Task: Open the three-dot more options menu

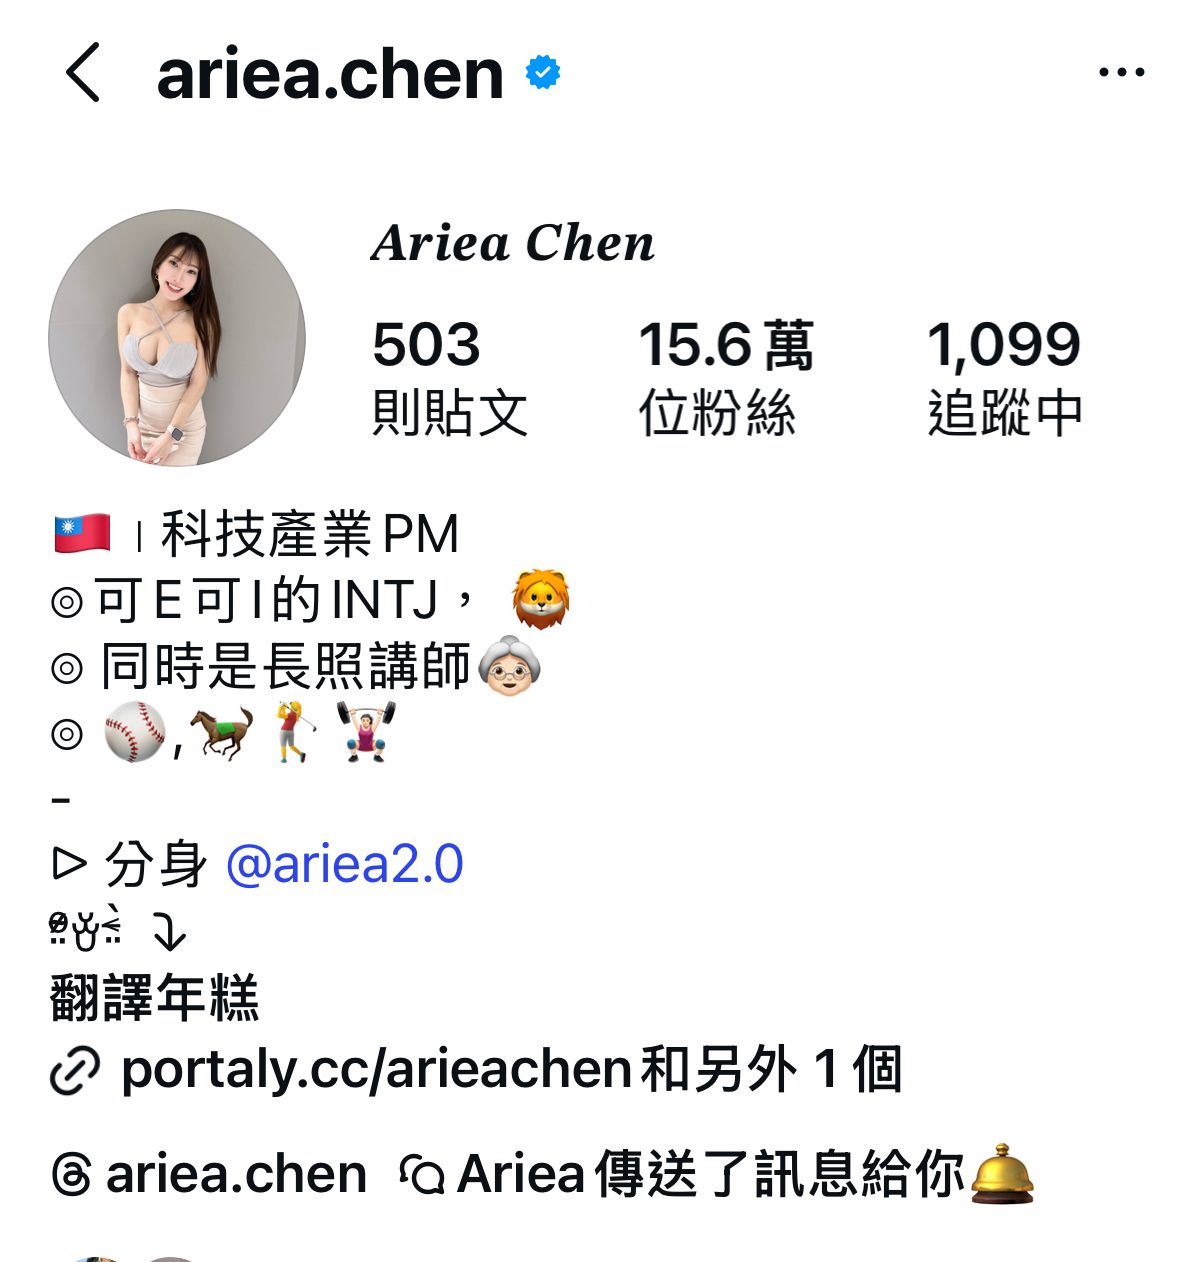Action: [x=1121, y=72]
